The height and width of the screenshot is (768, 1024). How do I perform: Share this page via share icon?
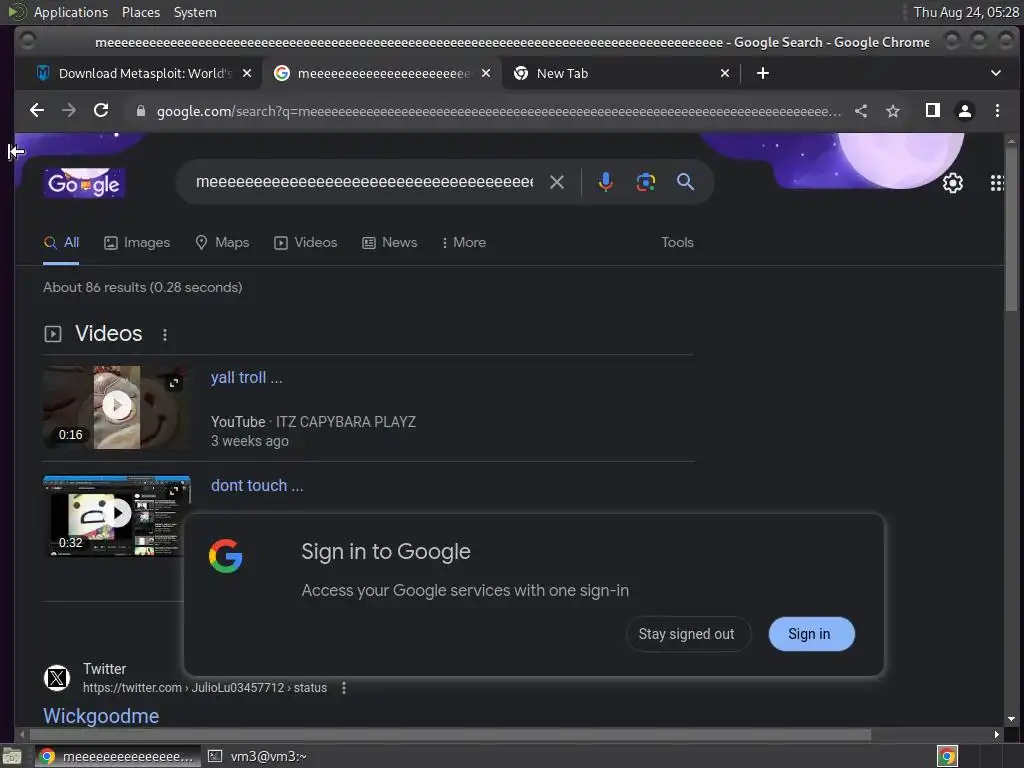[861, 111]
